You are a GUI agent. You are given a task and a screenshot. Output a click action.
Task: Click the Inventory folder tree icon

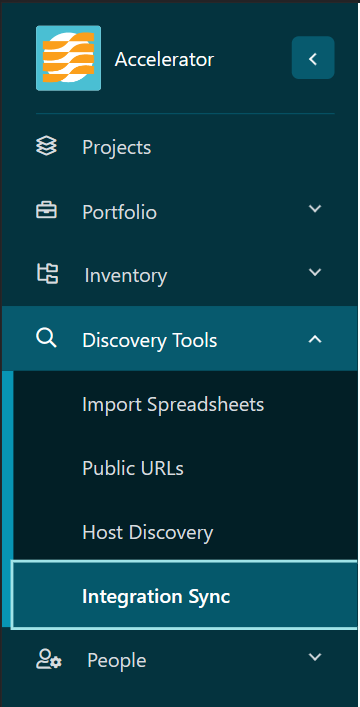[47, 274]
